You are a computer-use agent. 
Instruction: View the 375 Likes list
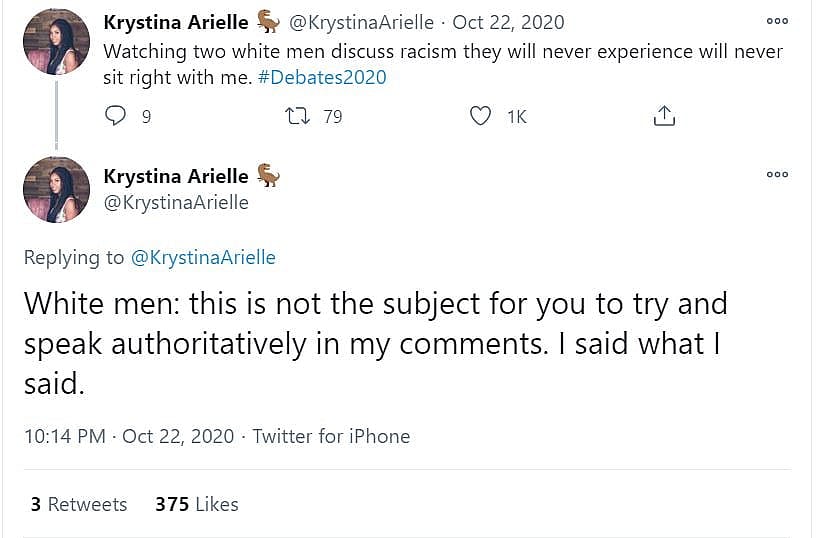pyautogui.click(x=197, y=504)
